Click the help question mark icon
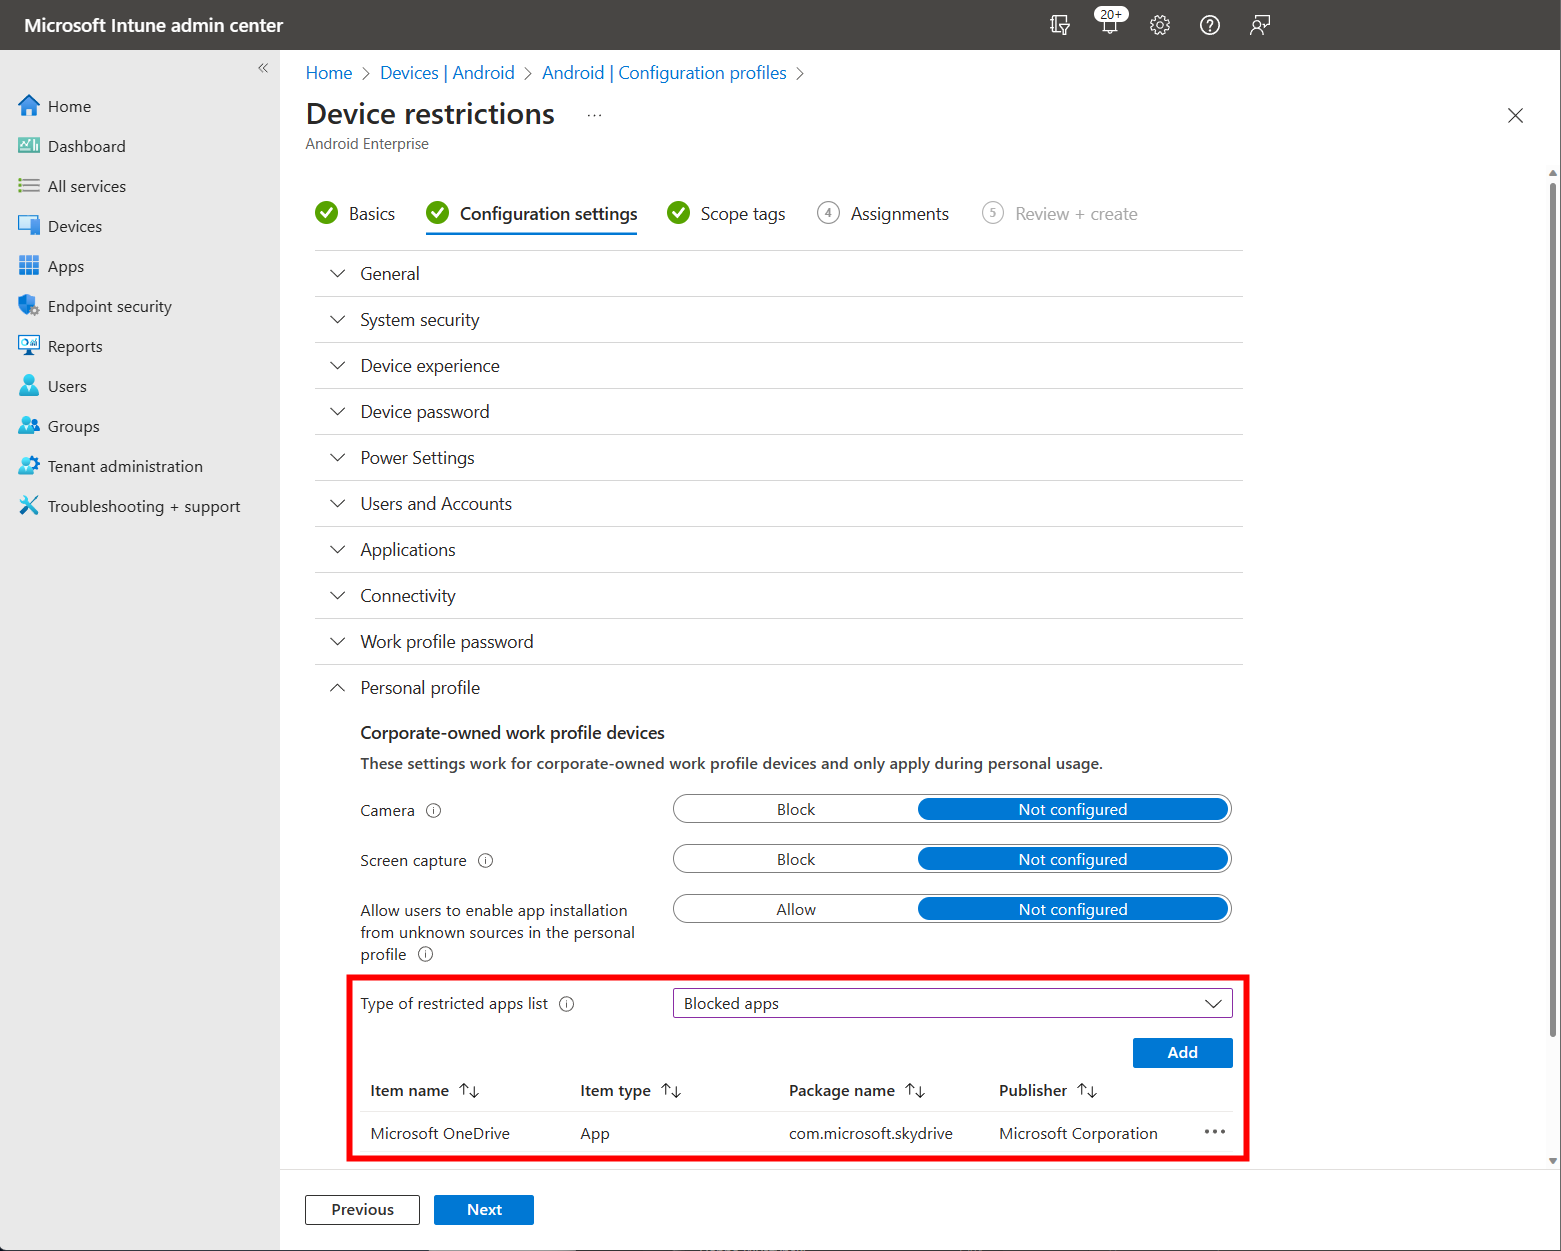This screenshot has width=1561, height=1251. tap(1210, 25)
